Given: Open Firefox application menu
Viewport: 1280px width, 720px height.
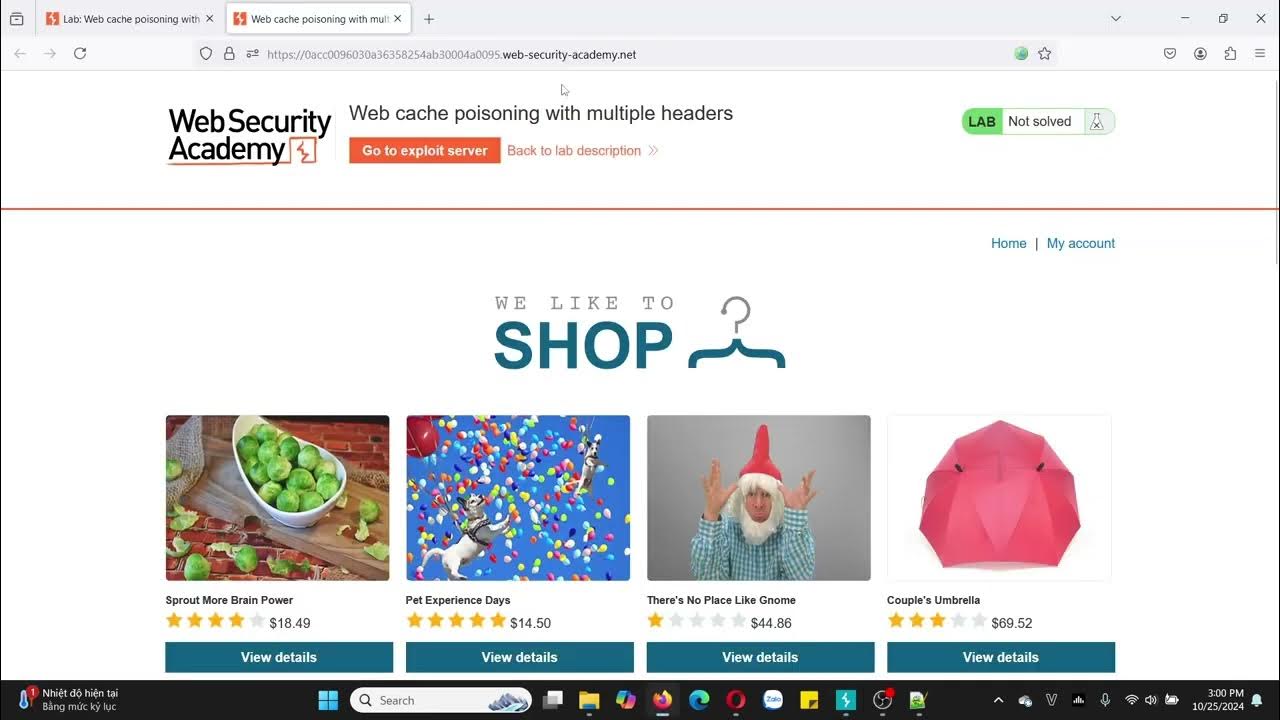Looking at the screenshot, I should pos(1260,54).
